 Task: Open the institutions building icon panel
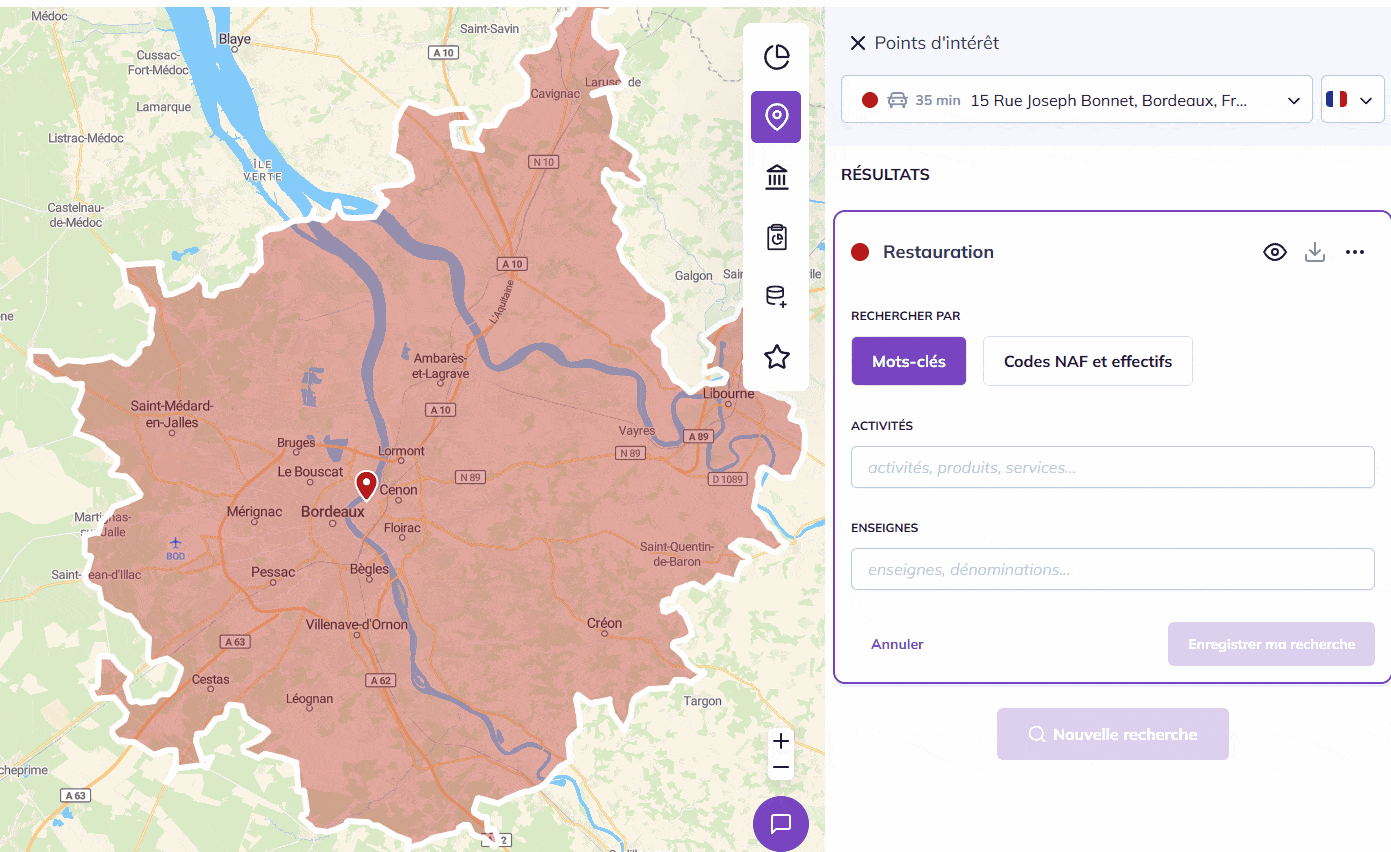(776, 178)
